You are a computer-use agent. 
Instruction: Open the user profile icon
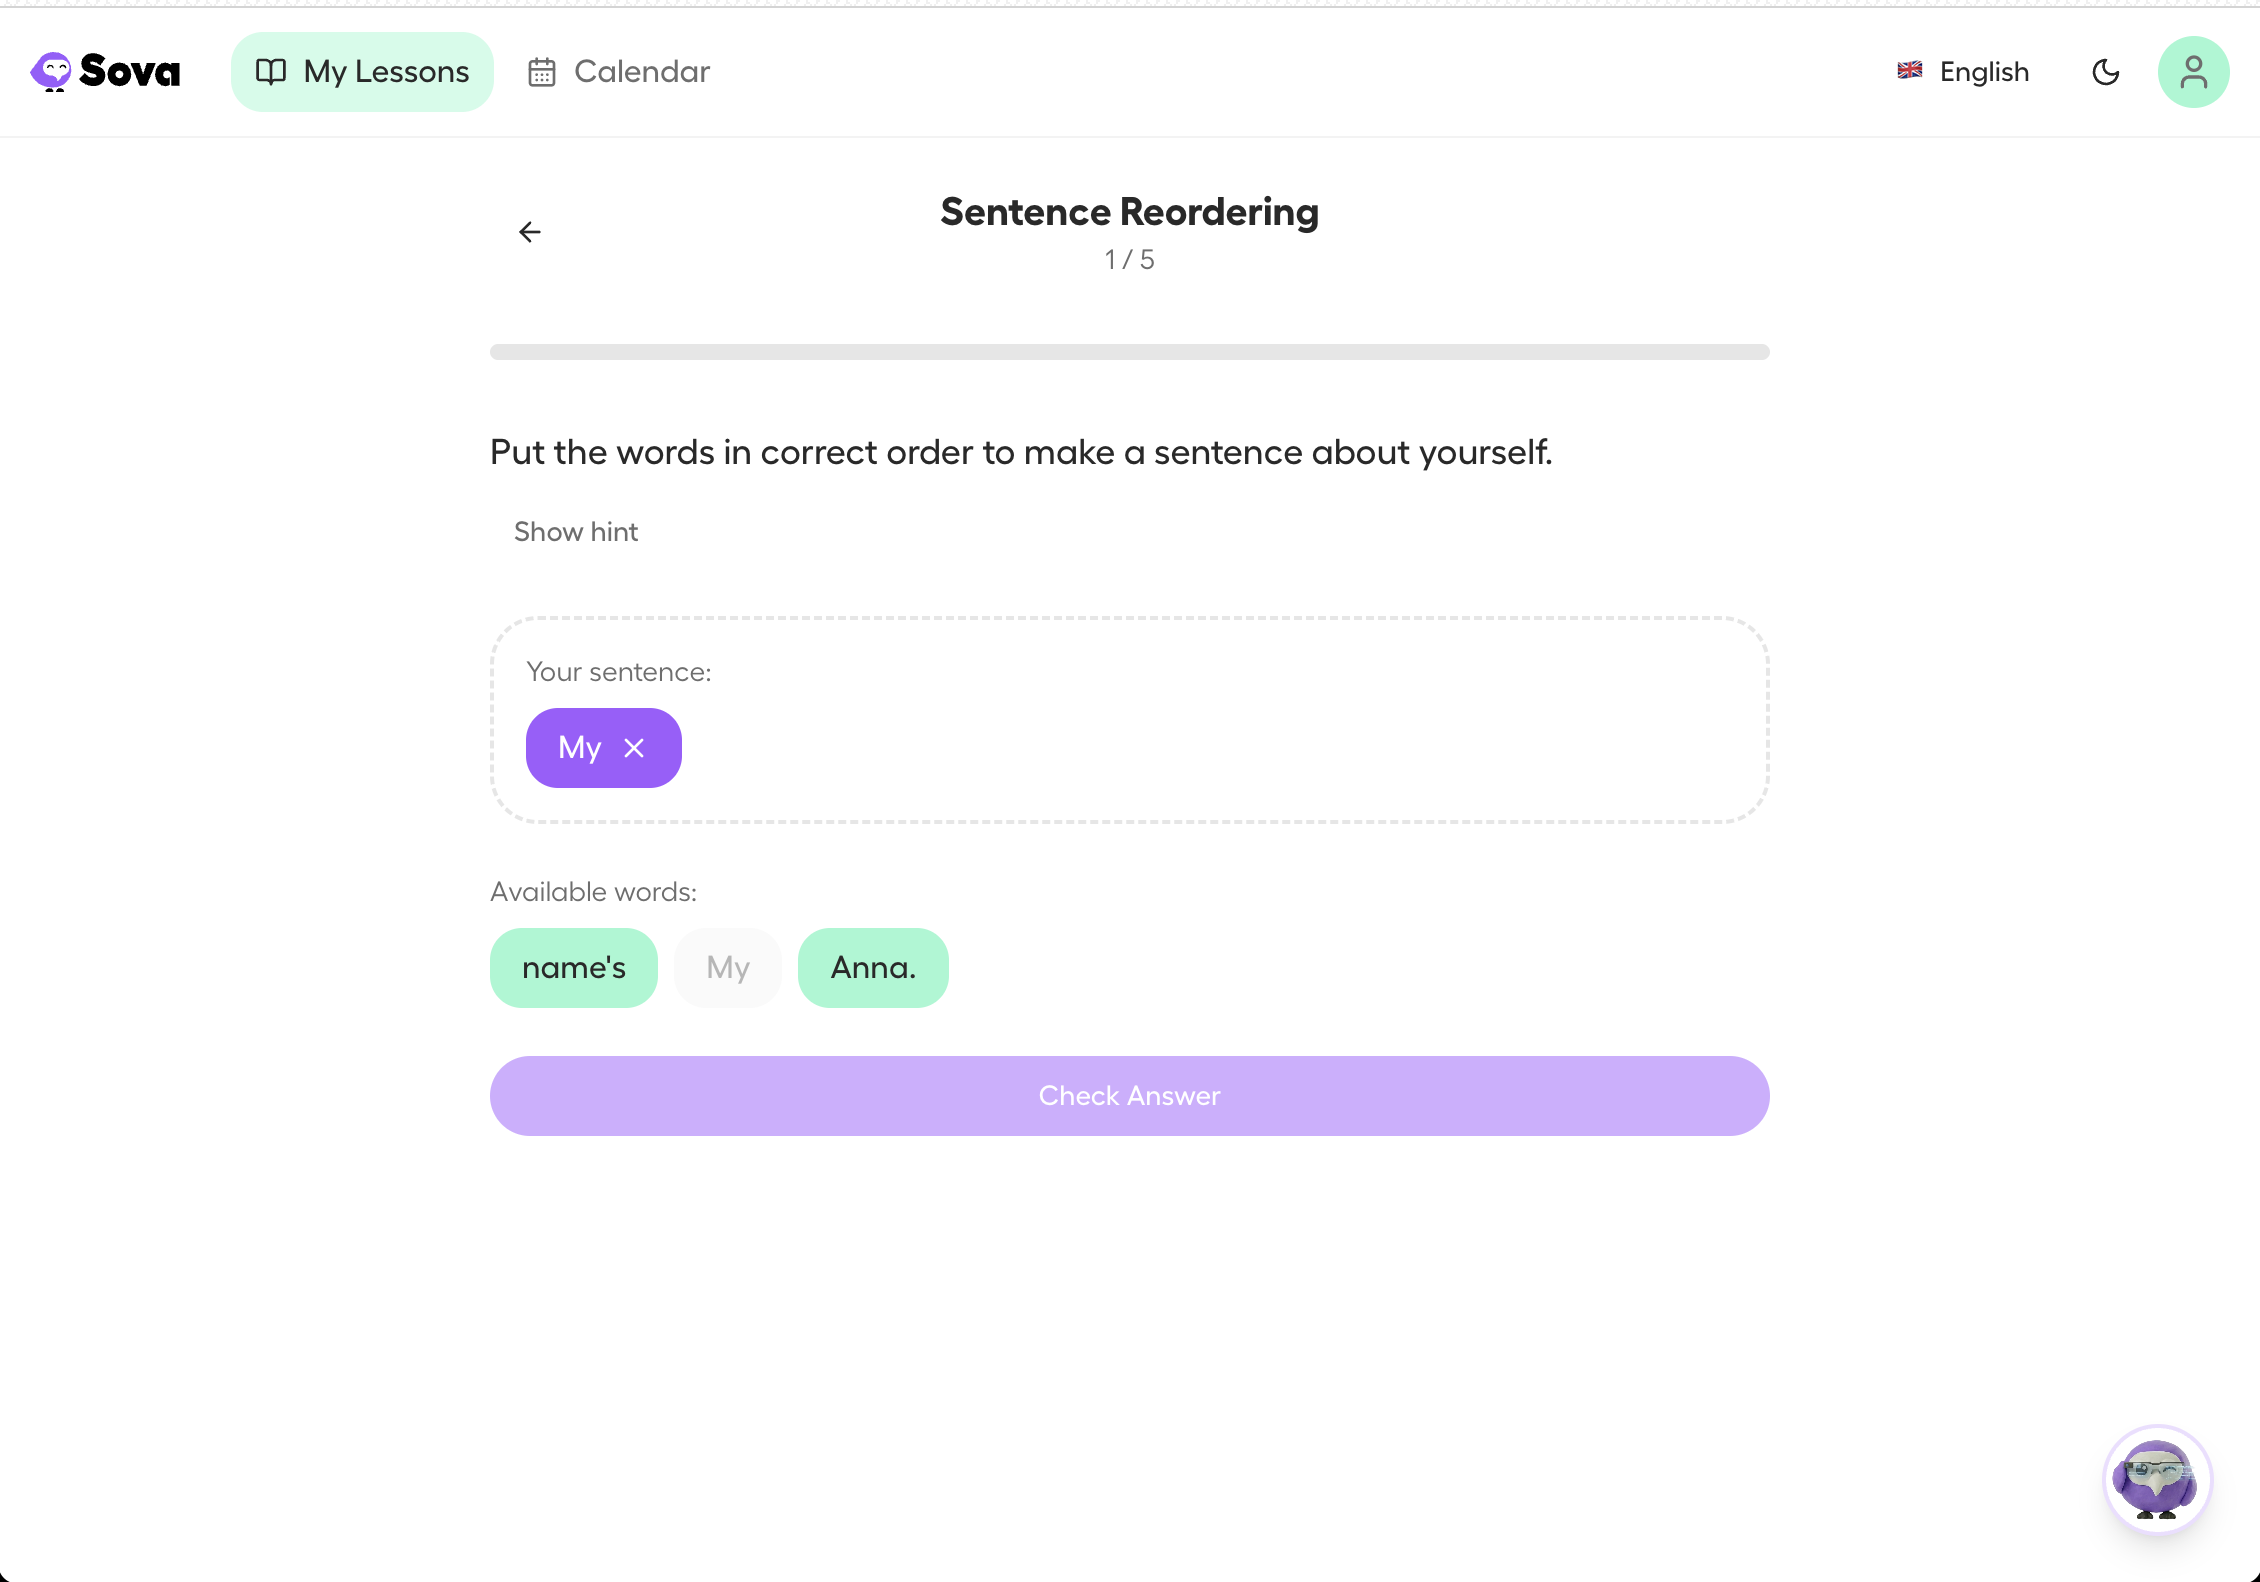(2192, 71)
